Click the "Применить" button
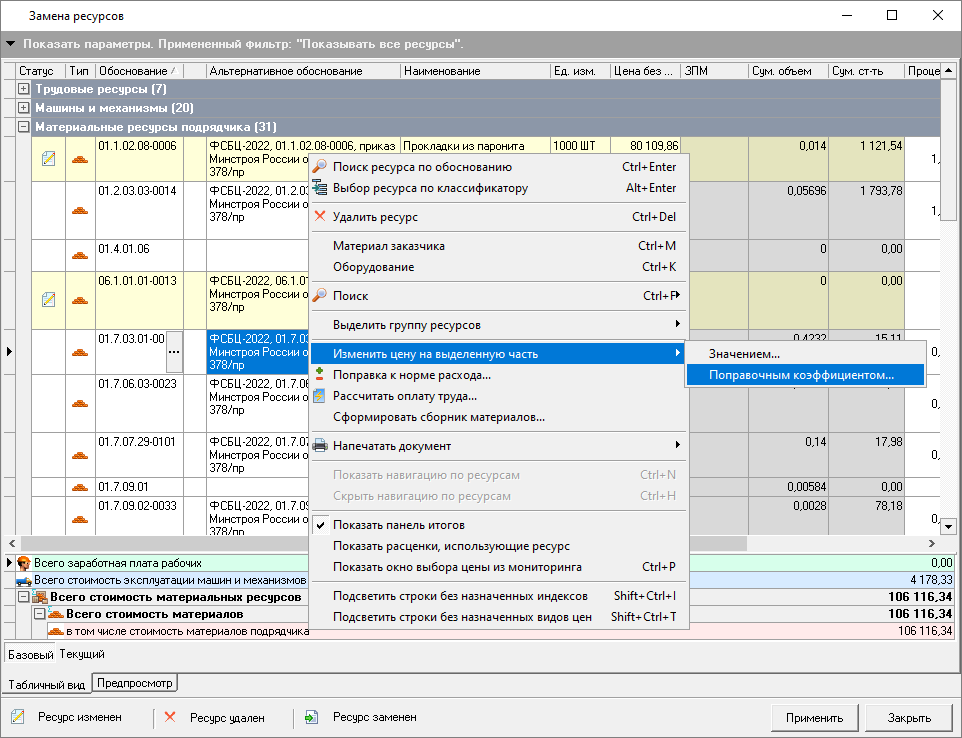 815,717
